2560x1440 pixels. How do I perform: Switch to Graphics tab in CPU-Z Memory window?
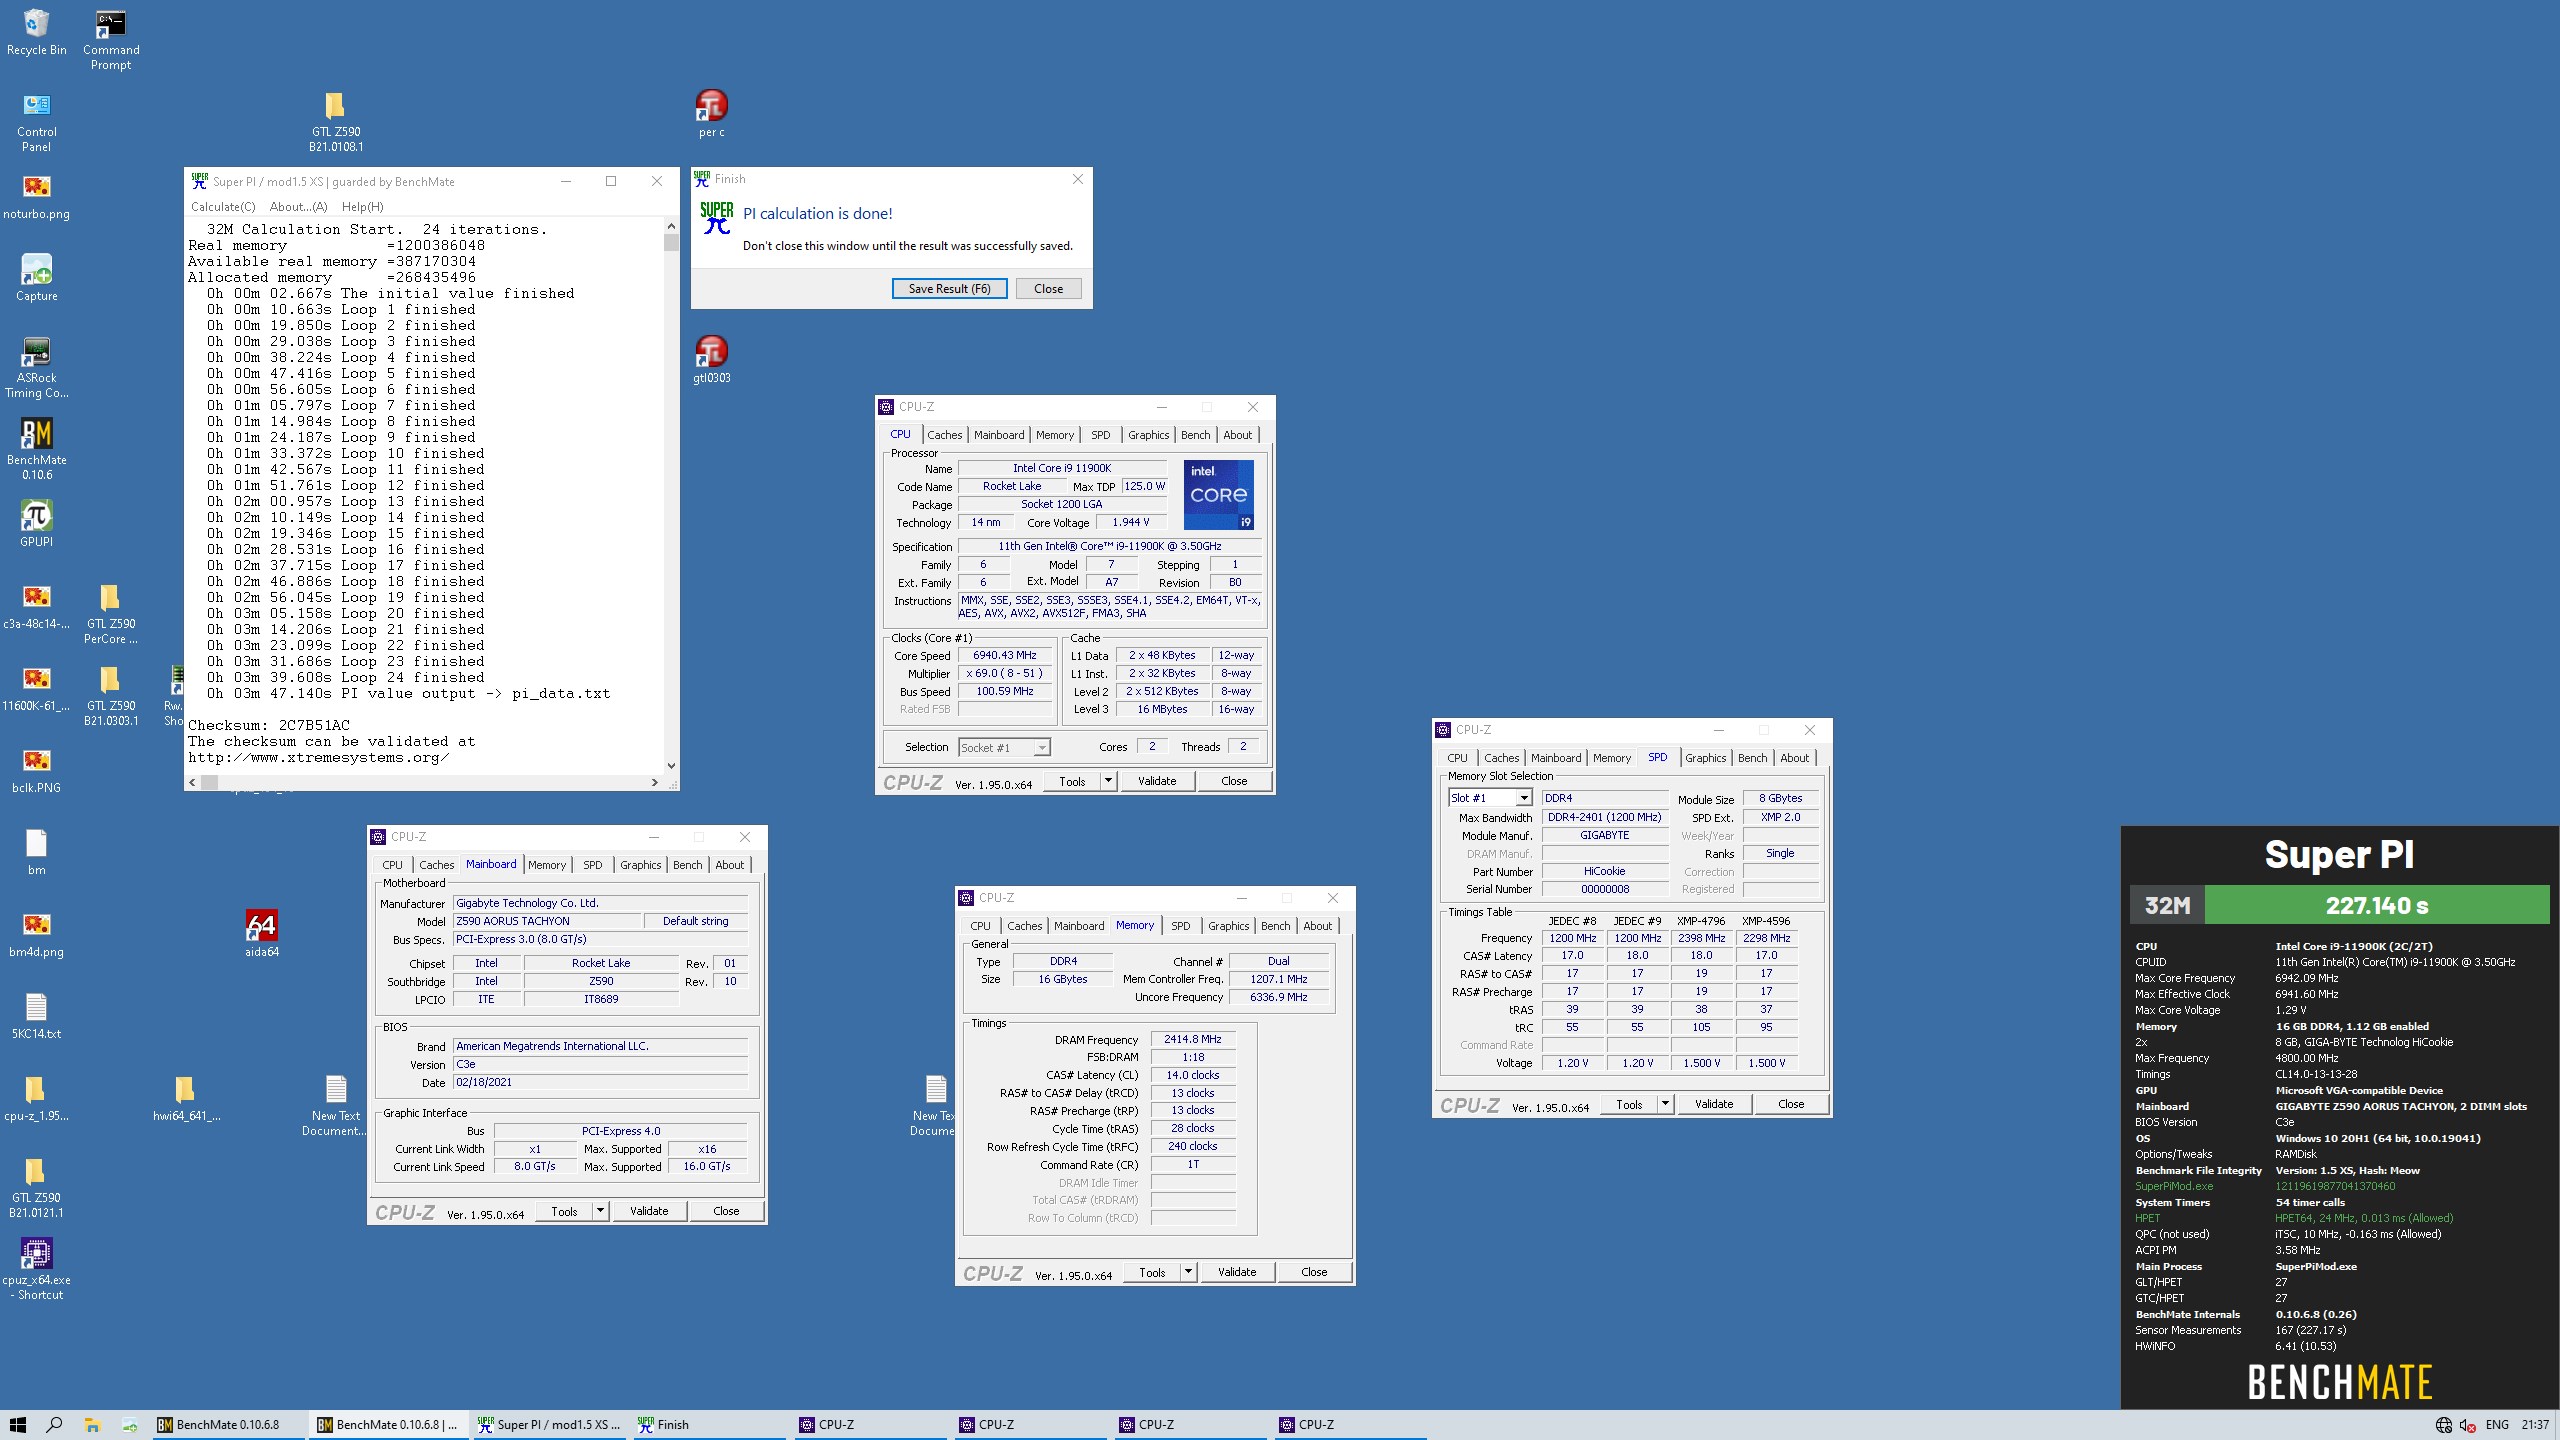click(1228, 926)
